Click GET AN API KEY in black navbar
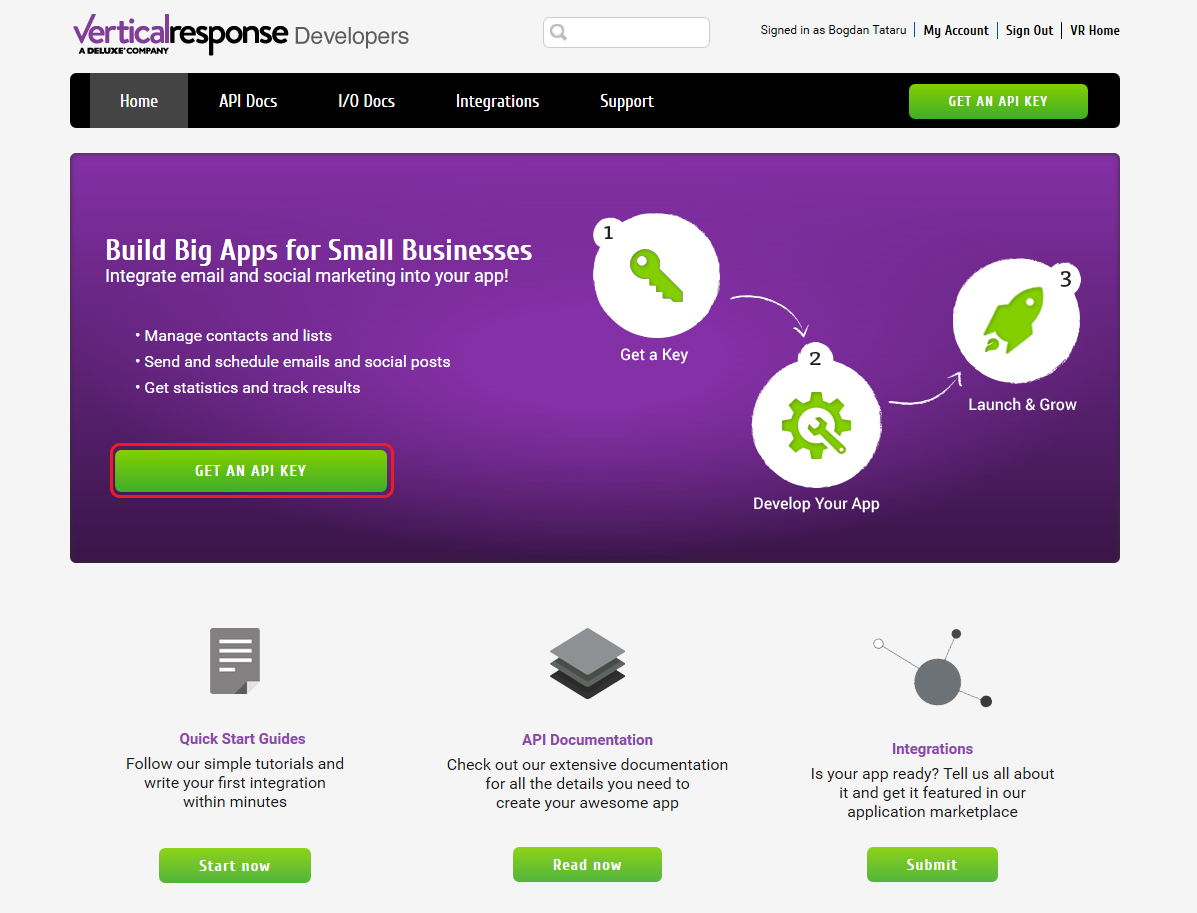Screen dimensions: 1197x913 click(x=998, y=102)
